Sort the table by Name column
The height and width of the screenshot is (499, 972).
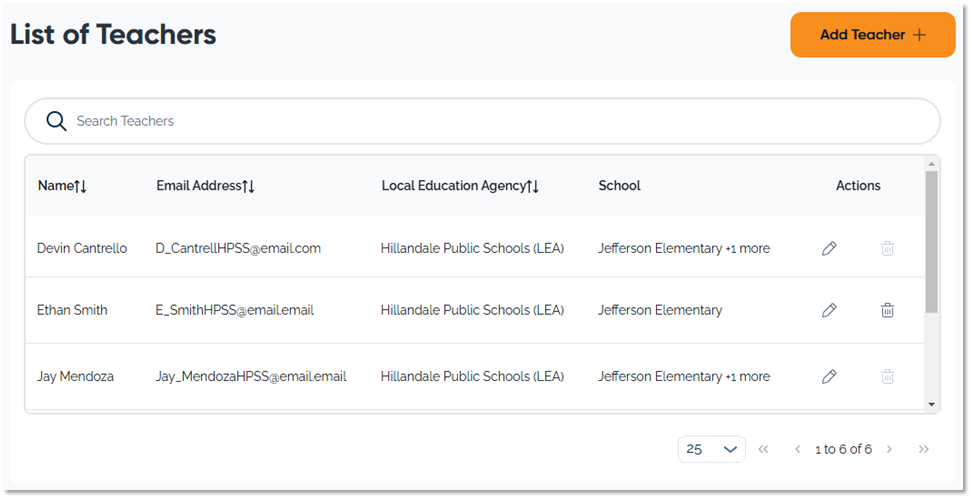pyautogui.click(x=62, y=185)
